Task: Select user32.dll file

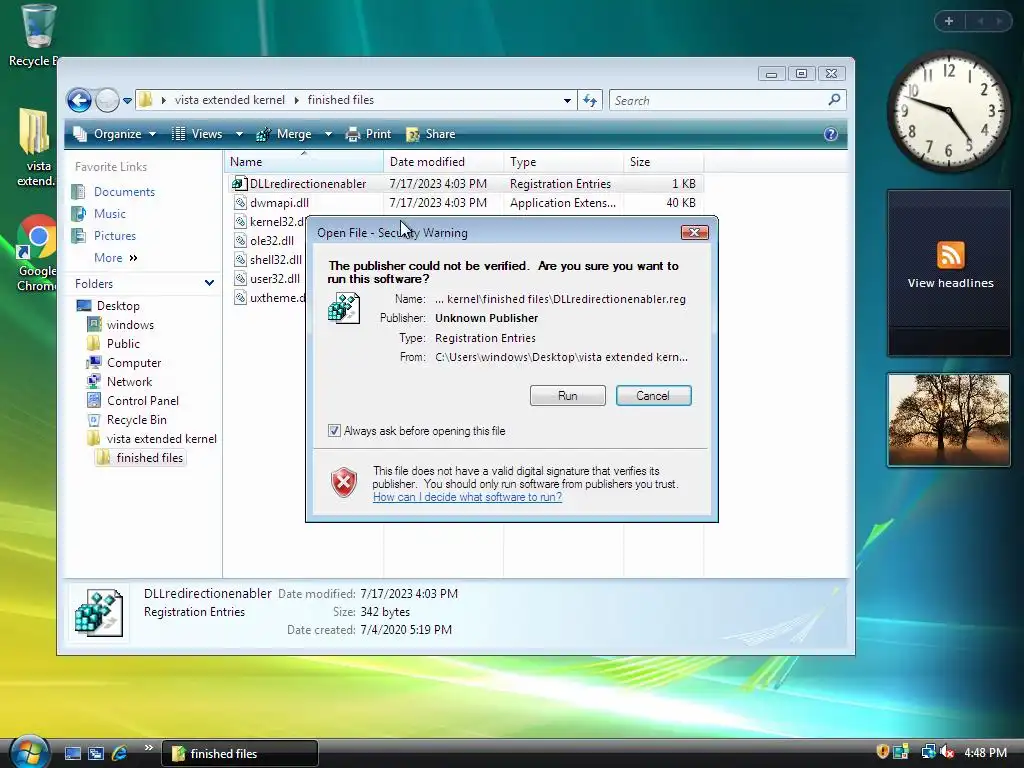Action: click(275, 278)
